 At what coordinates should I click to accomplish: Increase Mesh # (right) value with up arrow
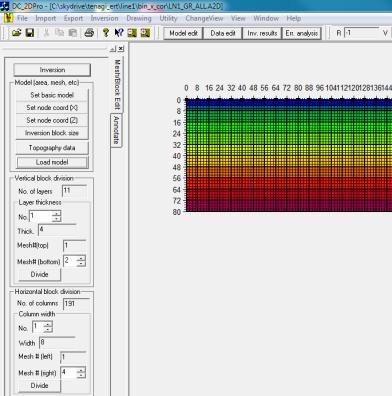tap(81, 370)
